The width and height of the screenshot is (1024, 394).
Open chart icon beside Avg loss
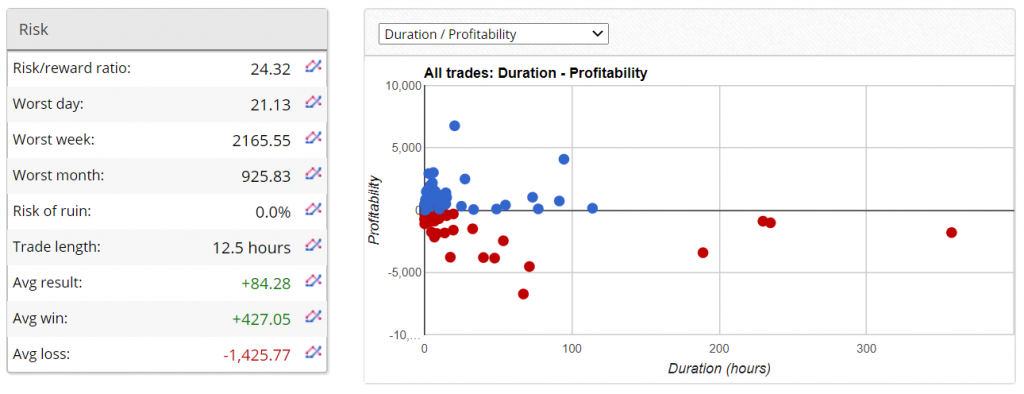pos(313,352)
